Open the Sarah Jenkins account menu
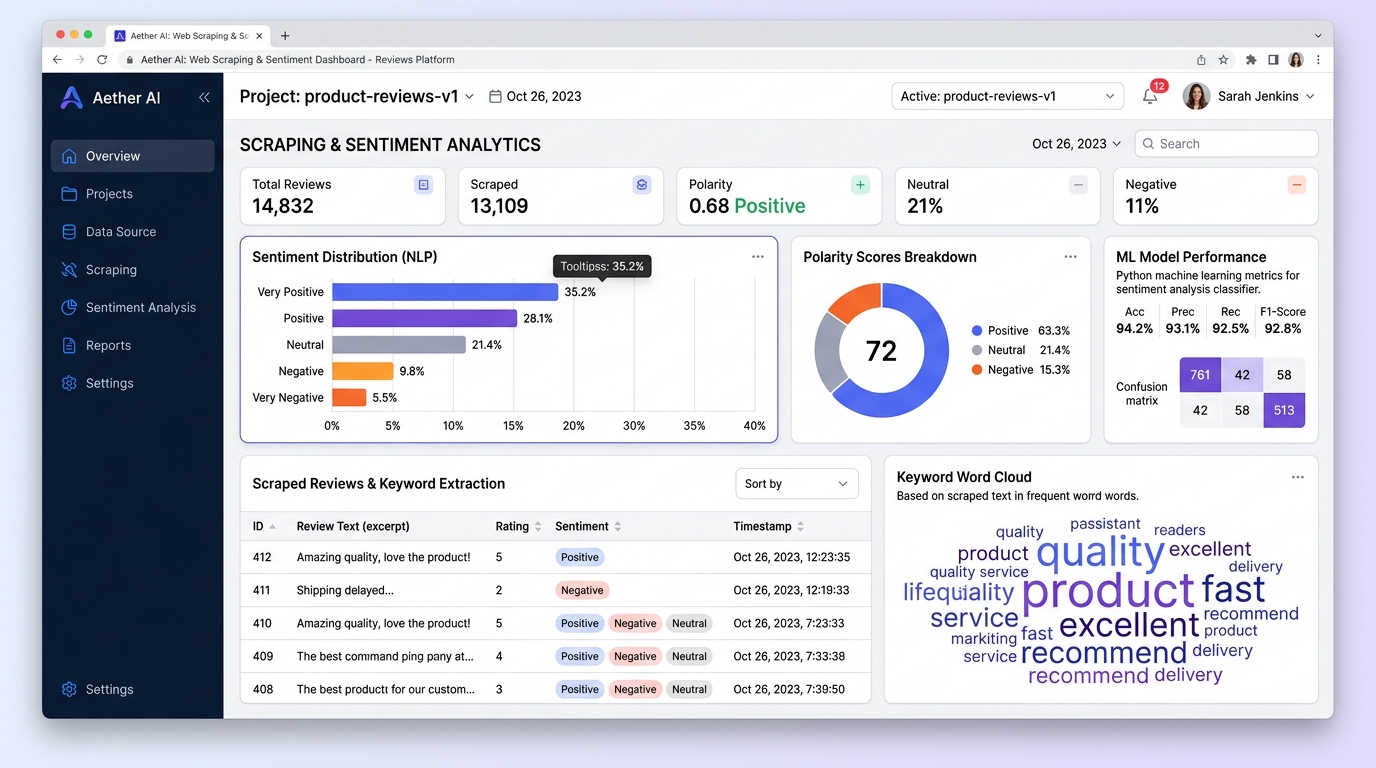The height and width of the screenshot is (768, 1376). click(1249, 96)
